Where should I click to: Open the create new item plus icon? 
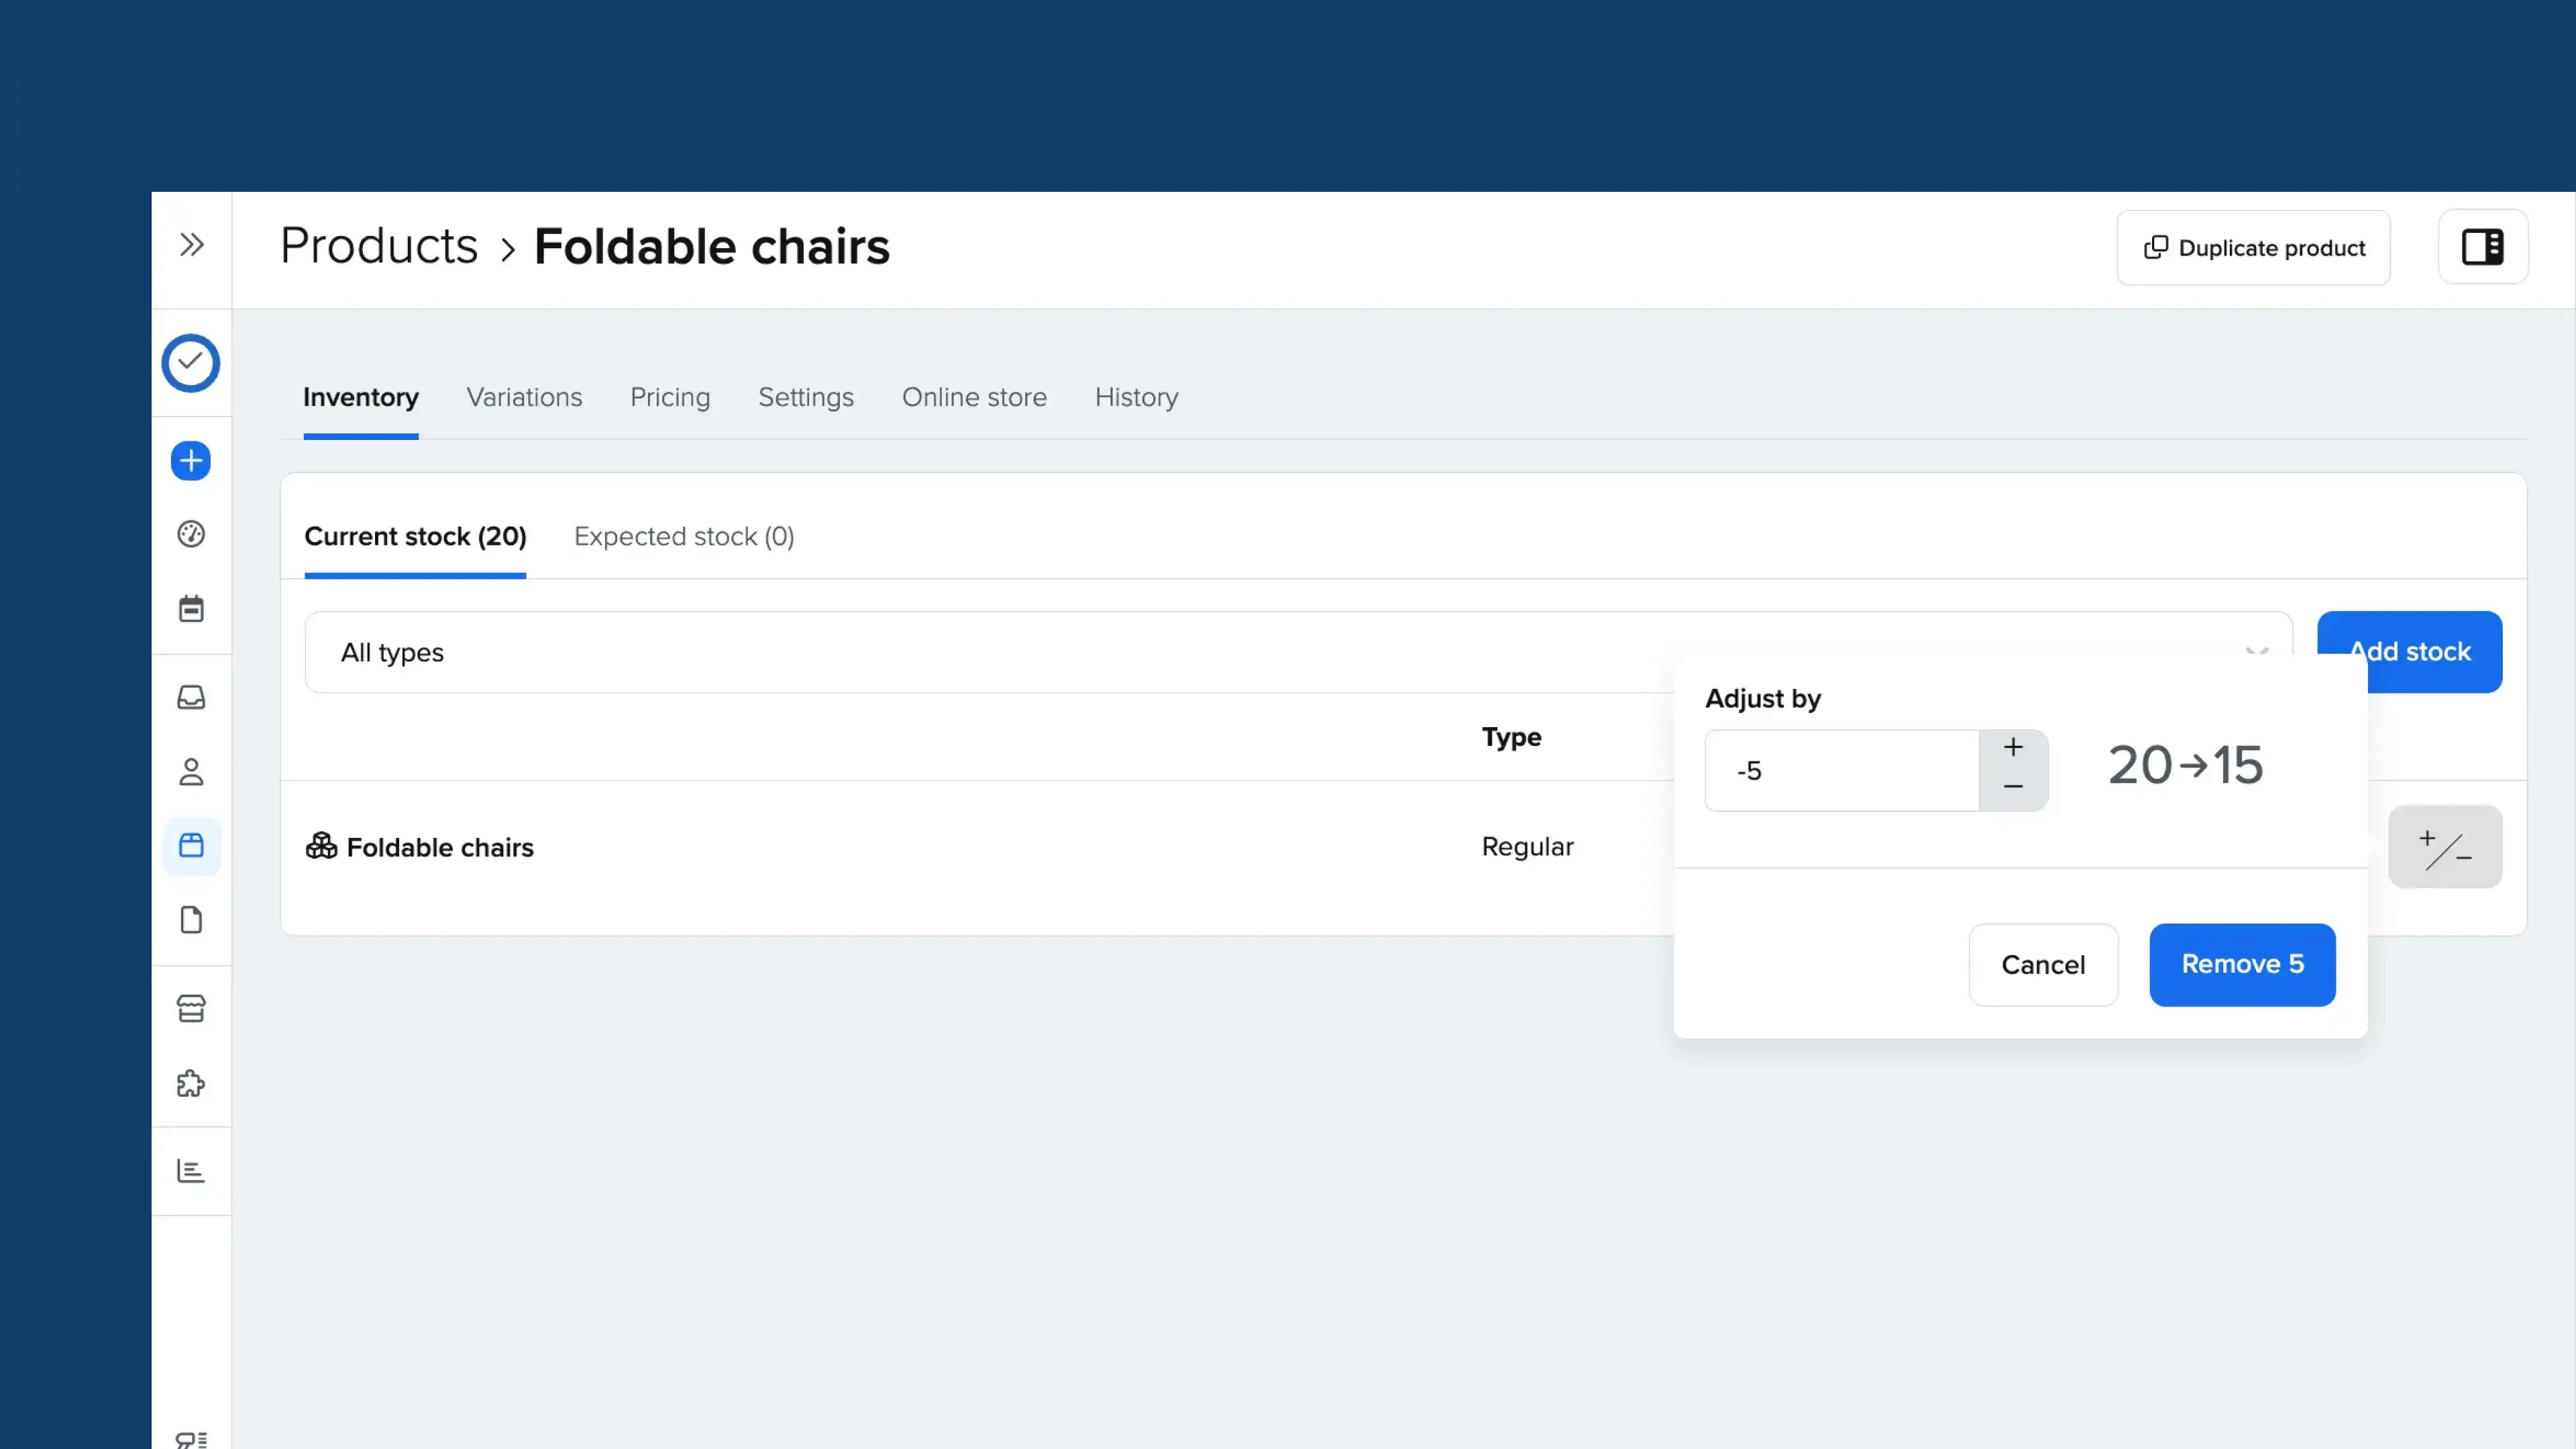[x=191, y=460]
